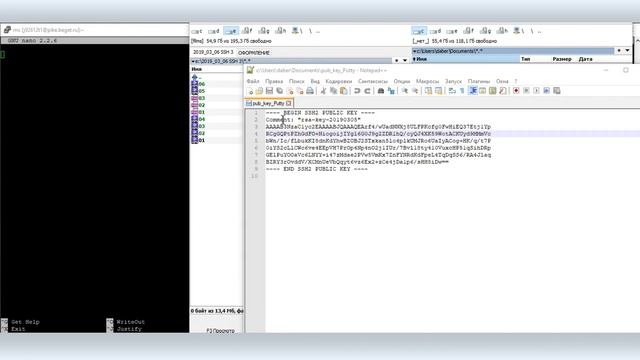Select file 05 in the left panel list
The image size is (640, 360).
coord(198,91)
